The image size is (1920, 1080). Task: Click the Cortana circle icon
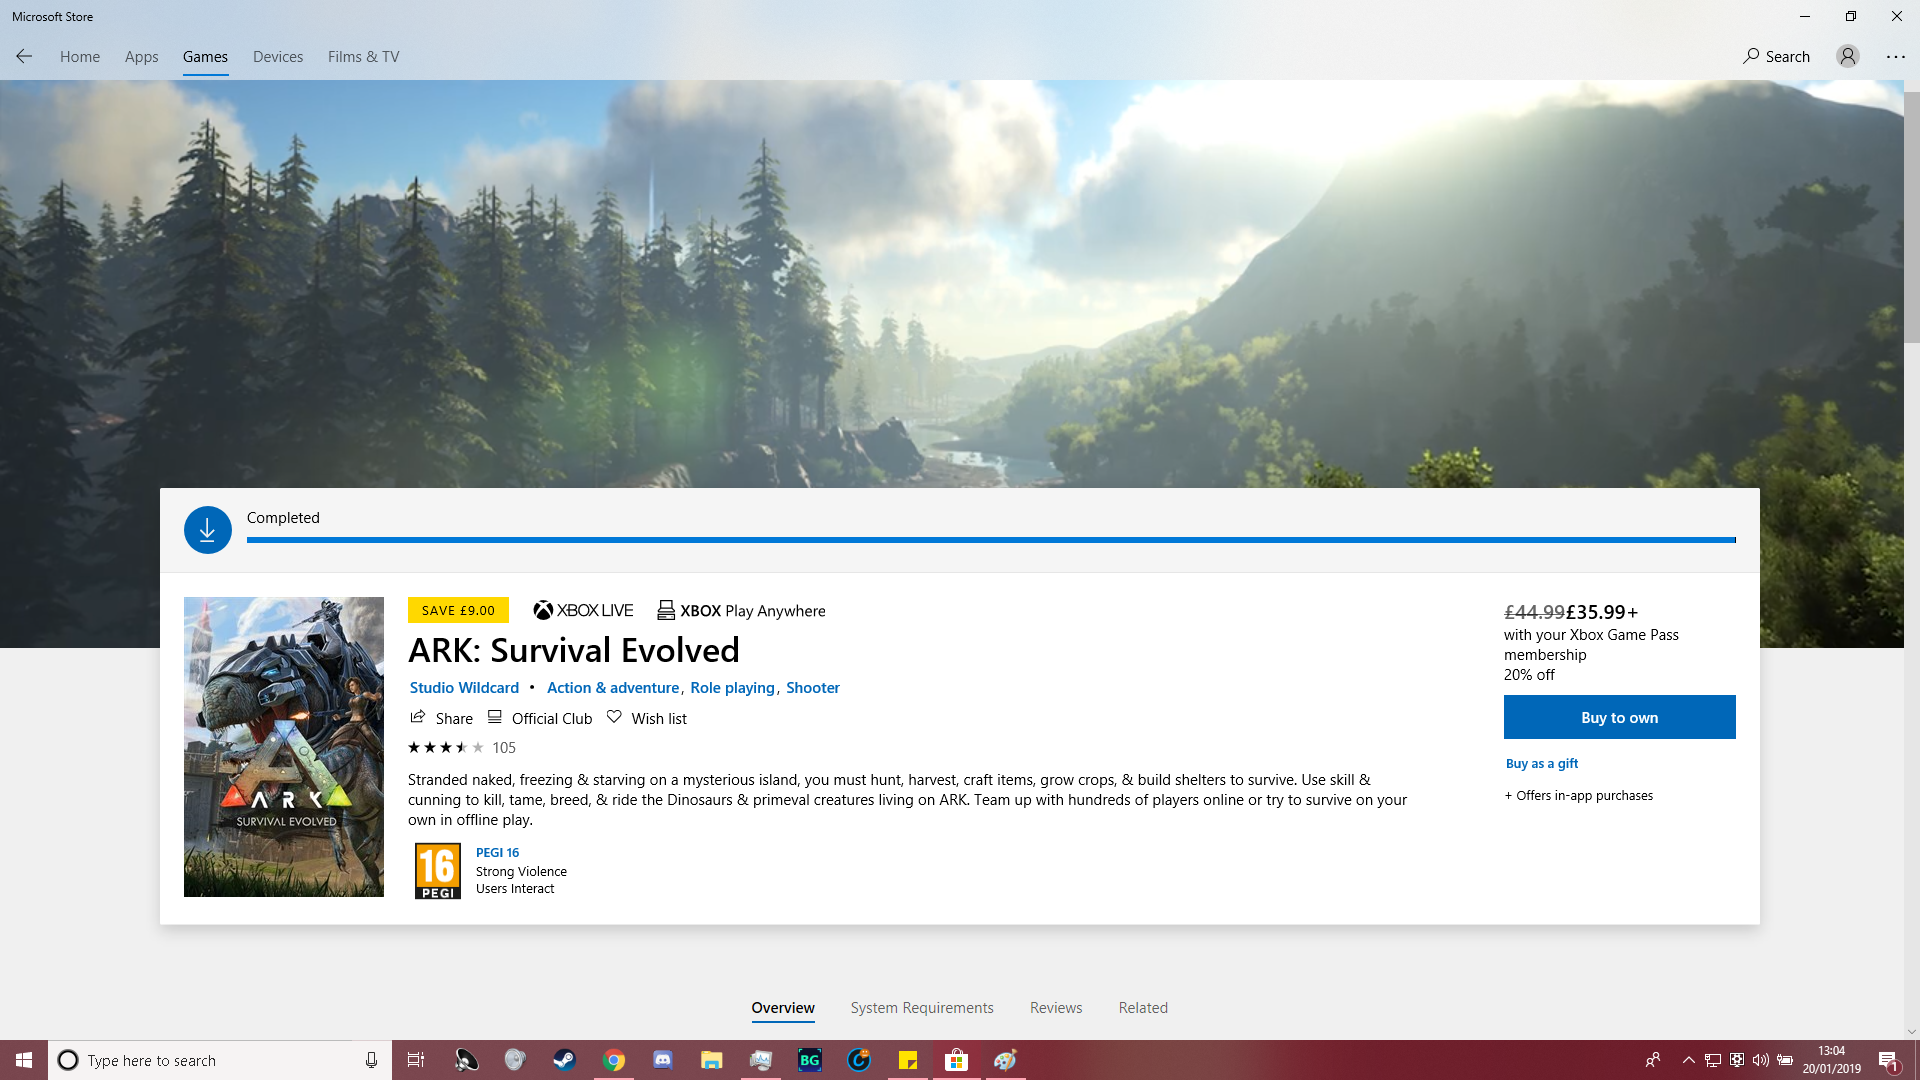[68, 1060]
